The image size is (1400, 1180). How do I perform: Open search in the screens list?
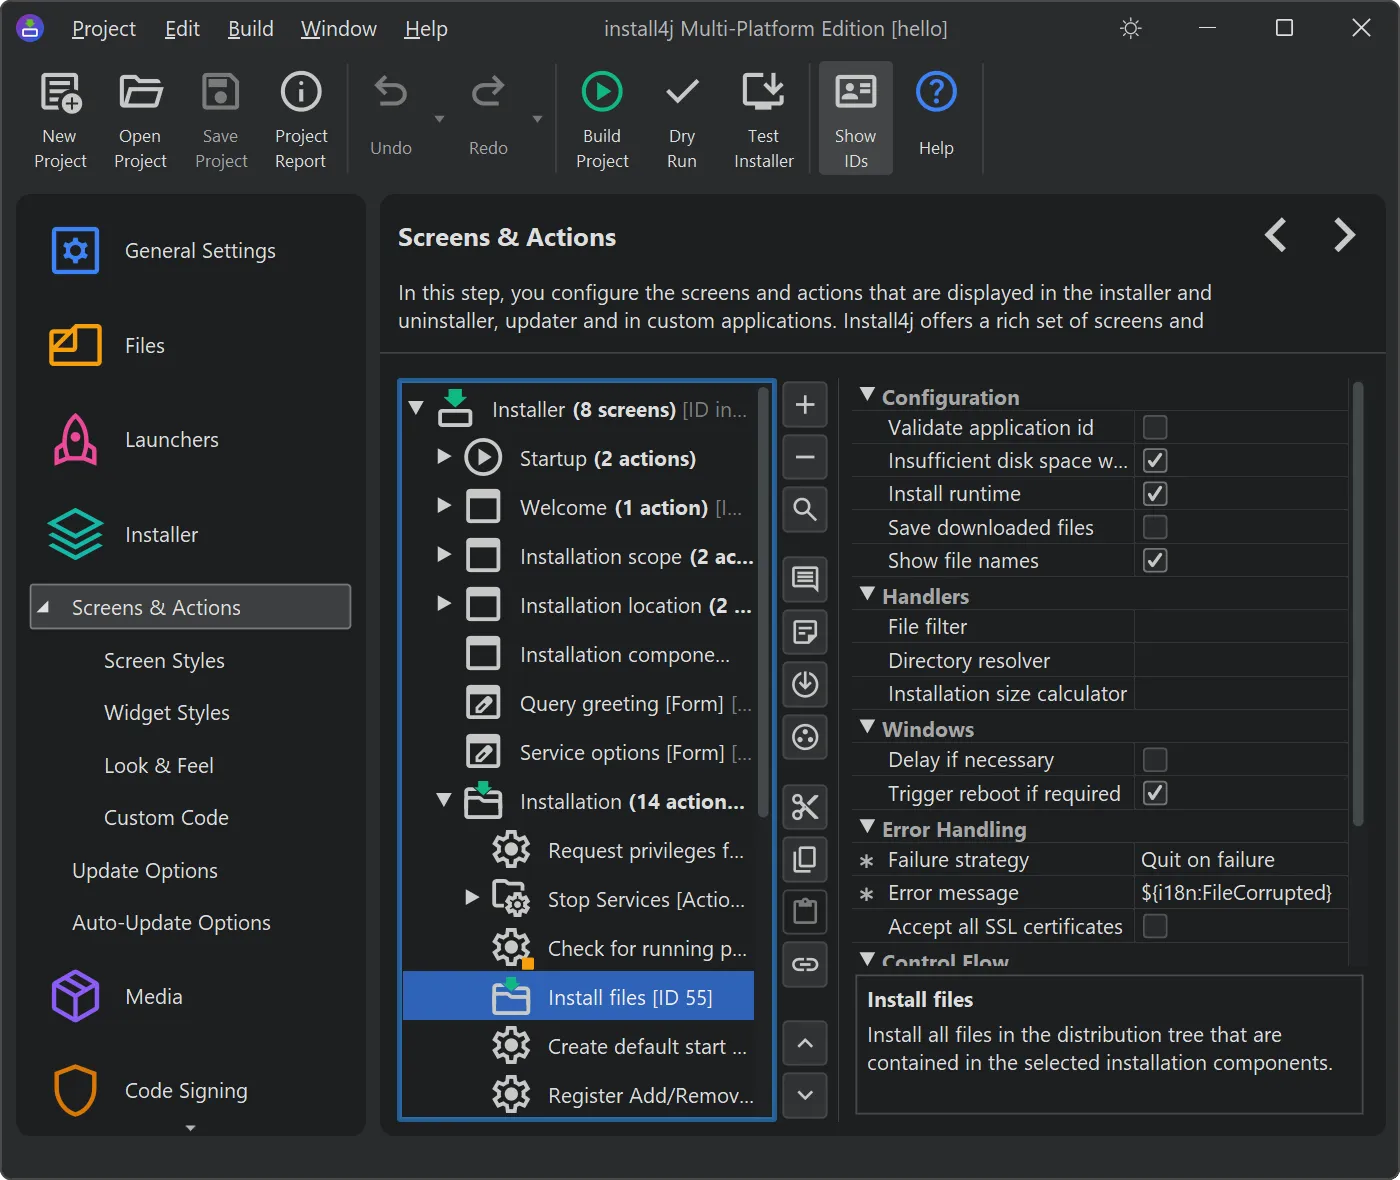pos(805,510)
